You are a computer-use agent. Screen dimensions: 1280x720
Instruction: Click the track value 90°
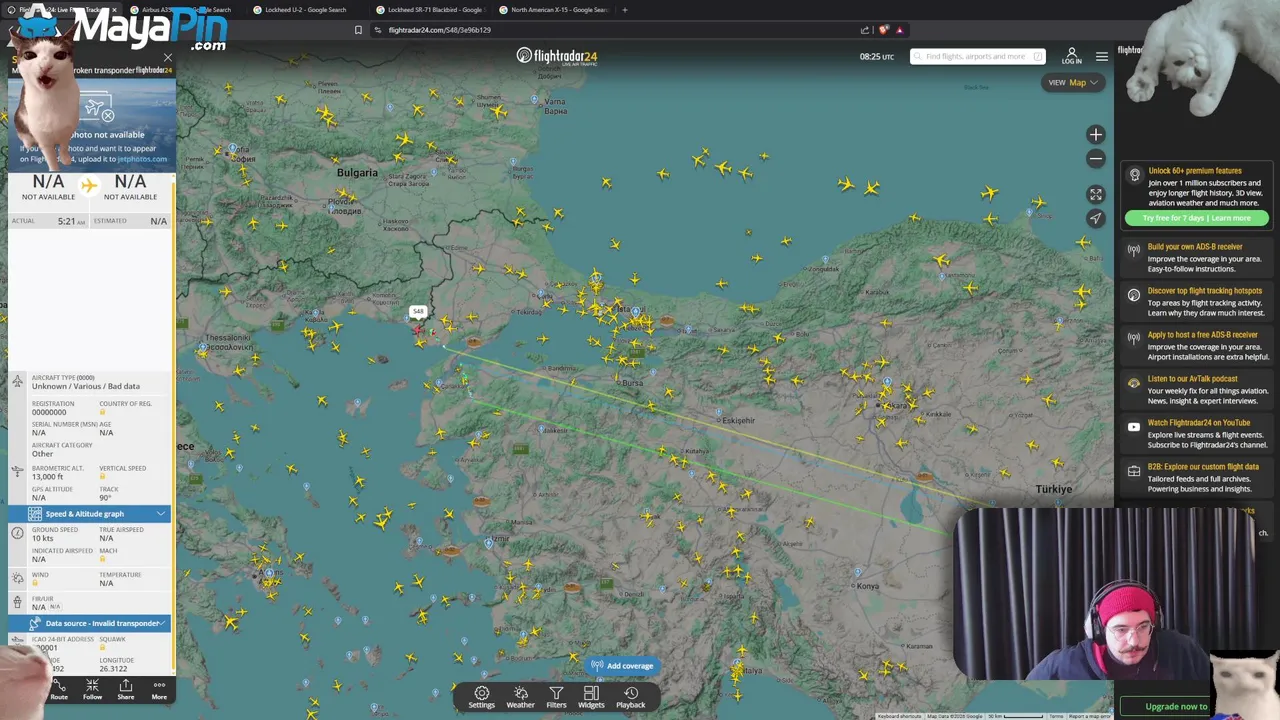(105, 498)
